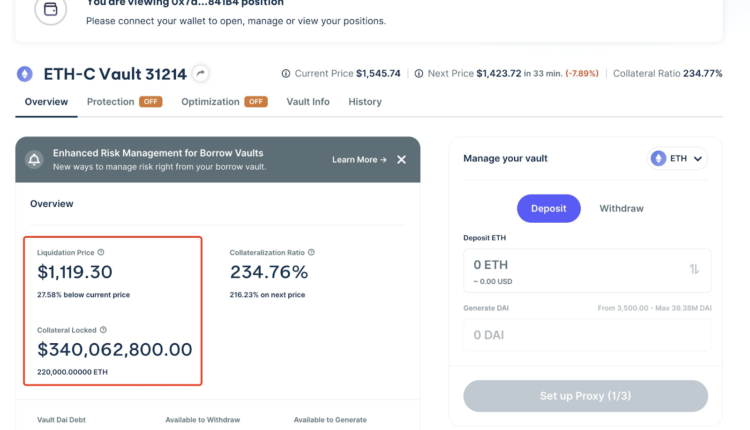This screenshot has width=750, height=430.
Task: Go to the Vault Info tab
Action: [307, 102]
